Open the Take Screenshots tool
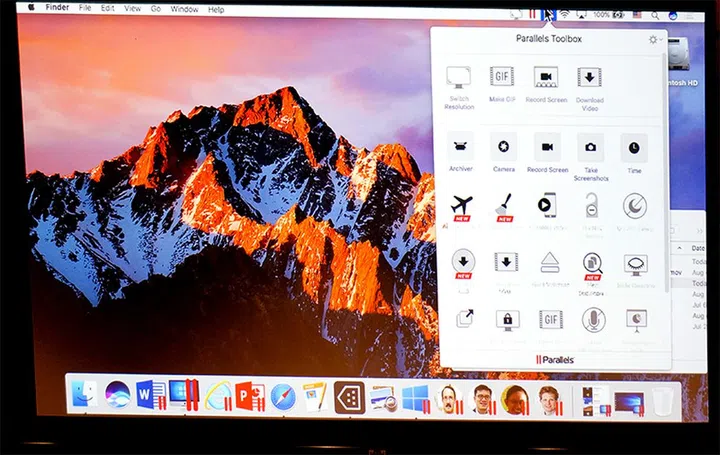The image size is (720, 455). click(591, 157)
